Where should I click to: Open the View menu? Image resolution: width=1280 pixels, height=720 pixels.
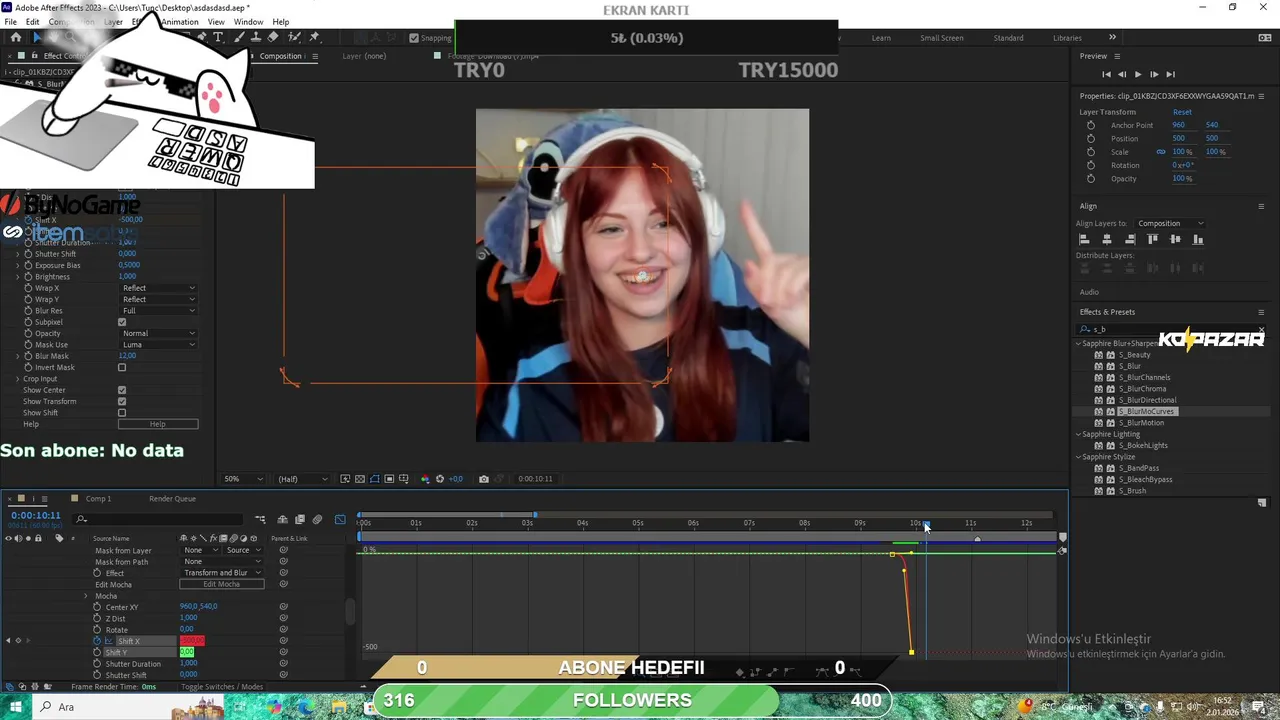click(x=216, y=22)
